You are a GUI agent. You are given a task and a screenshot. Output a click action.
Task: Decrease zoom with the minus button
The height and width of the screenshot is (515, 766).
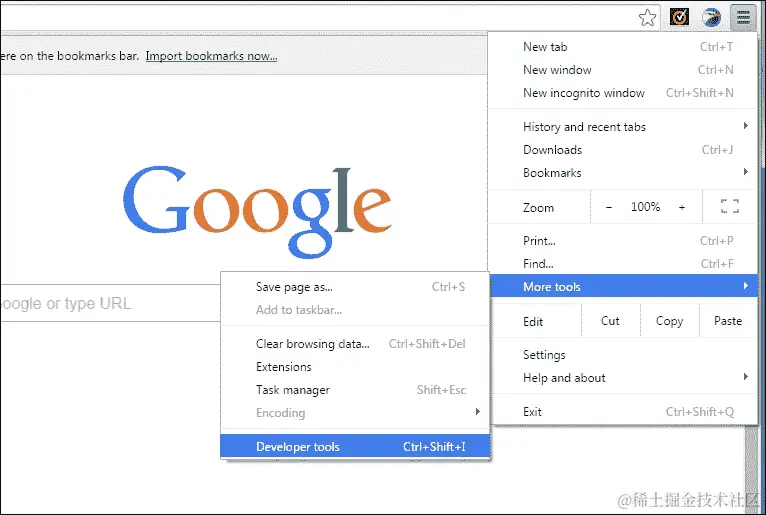tap(609, 207)
